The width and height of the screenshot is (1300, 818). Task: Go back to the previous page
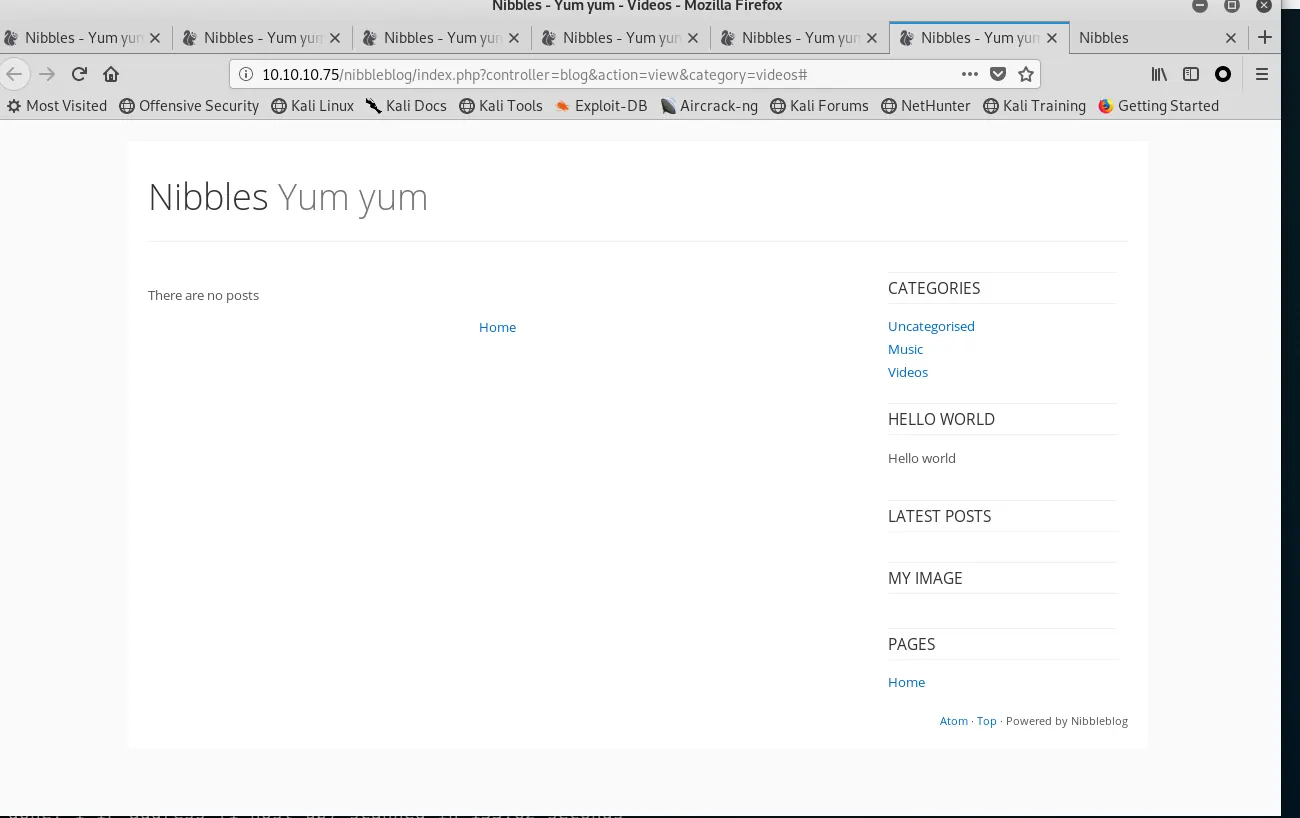pos(14,74)
